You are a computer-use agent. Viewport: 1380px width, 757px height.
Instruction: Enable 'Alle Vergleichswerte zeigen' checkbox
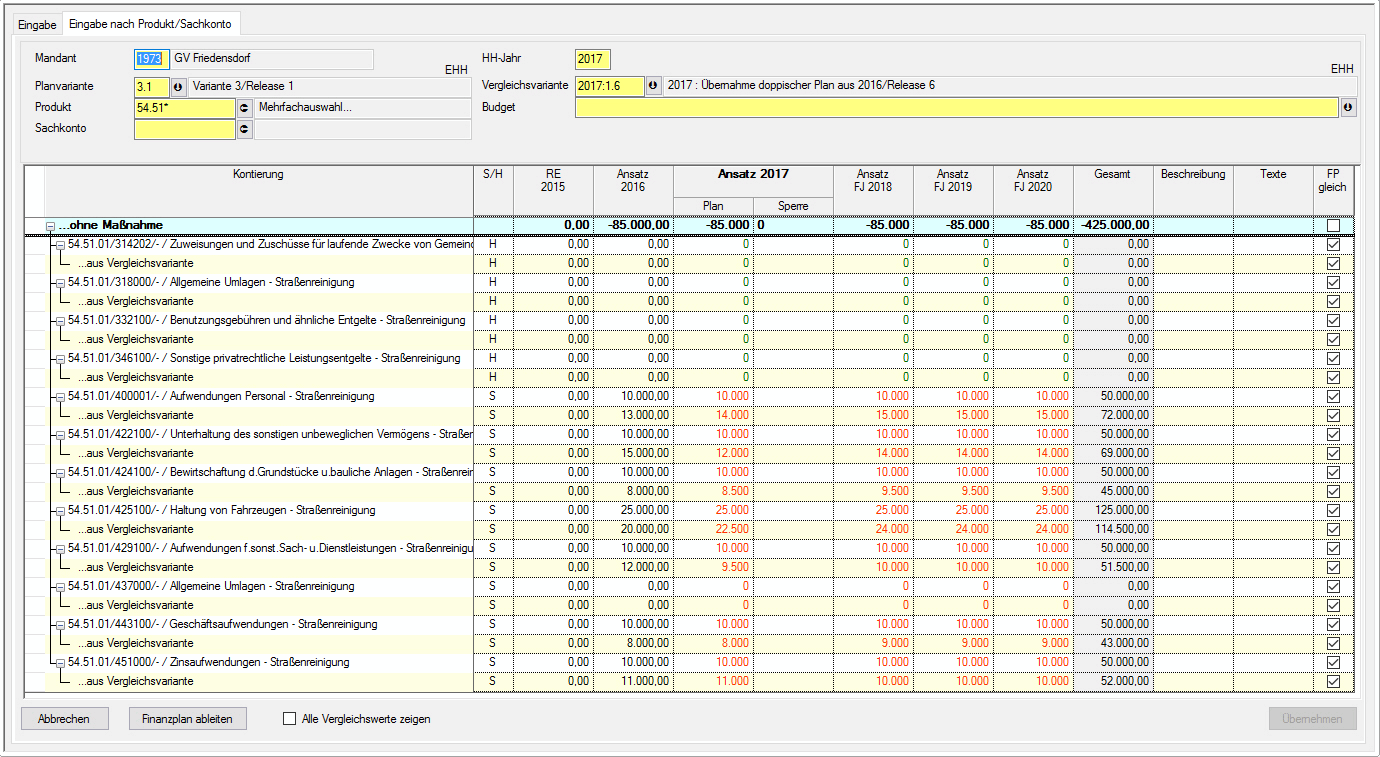(x=290, y=719)
